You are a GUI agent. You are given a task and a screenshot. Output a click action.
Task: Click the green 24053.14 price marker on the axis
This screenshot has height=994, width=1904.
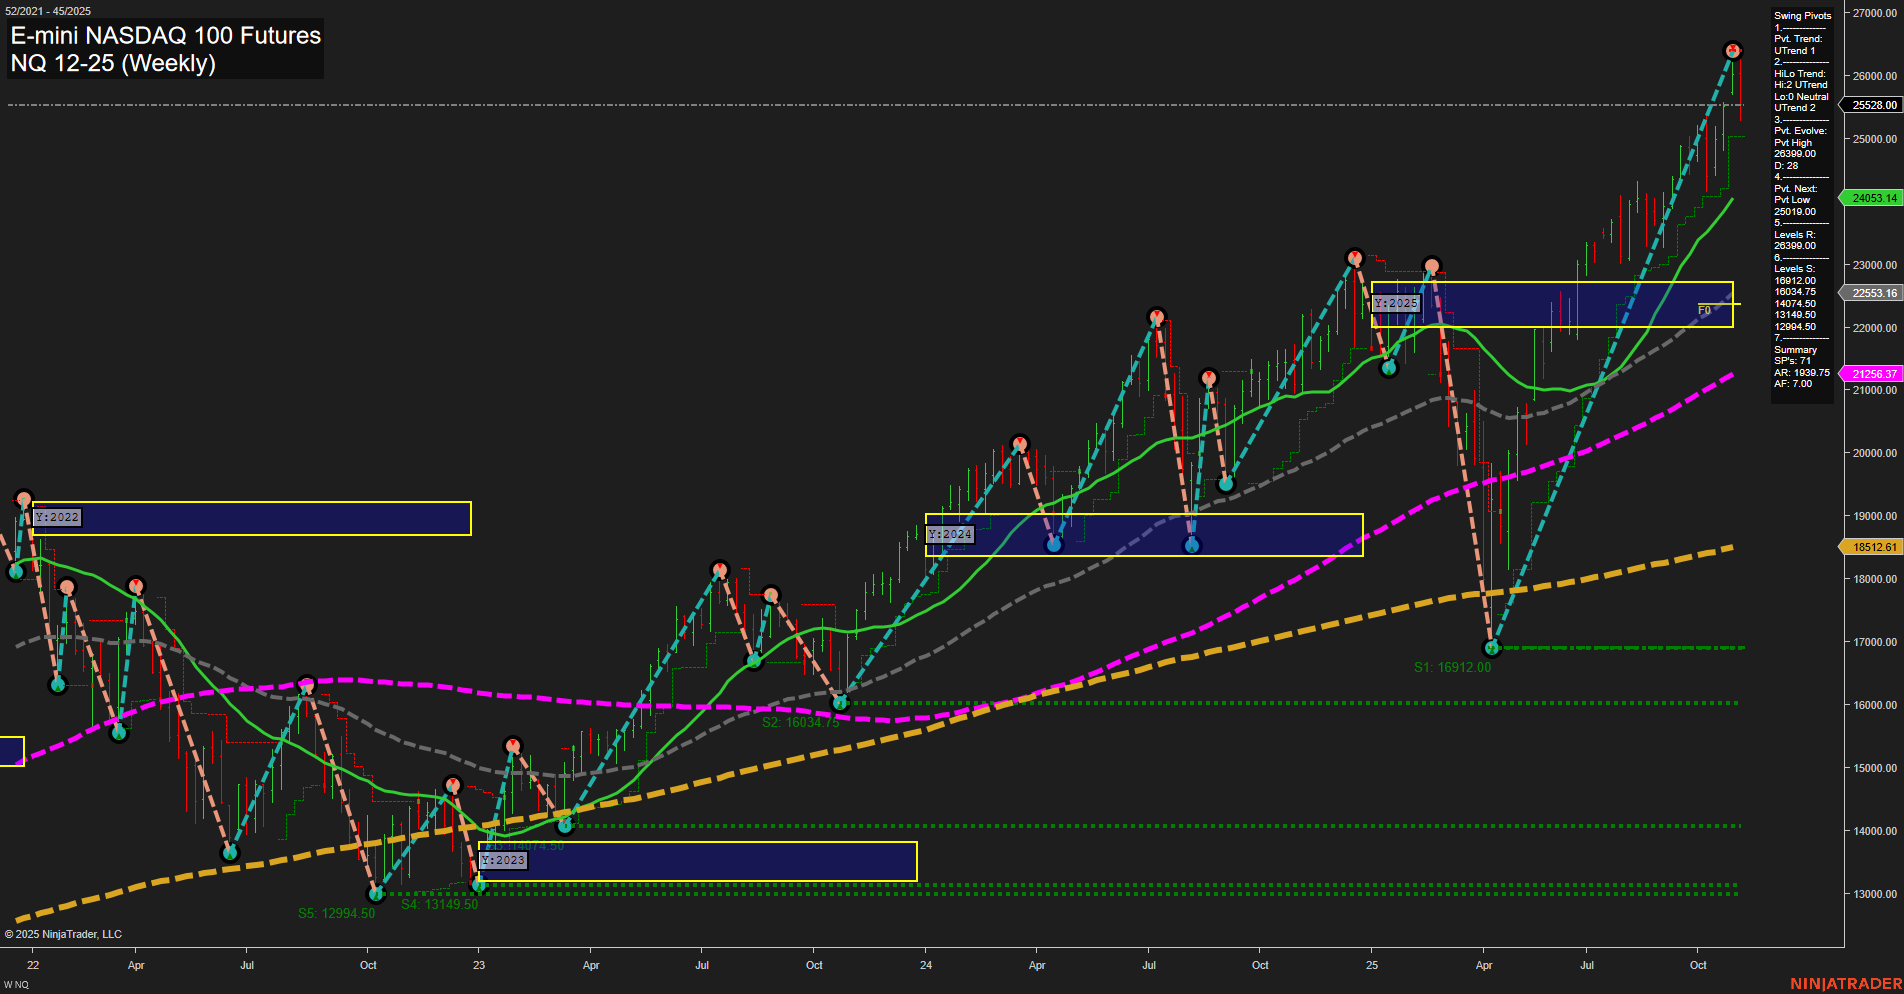click(1873, 199)
